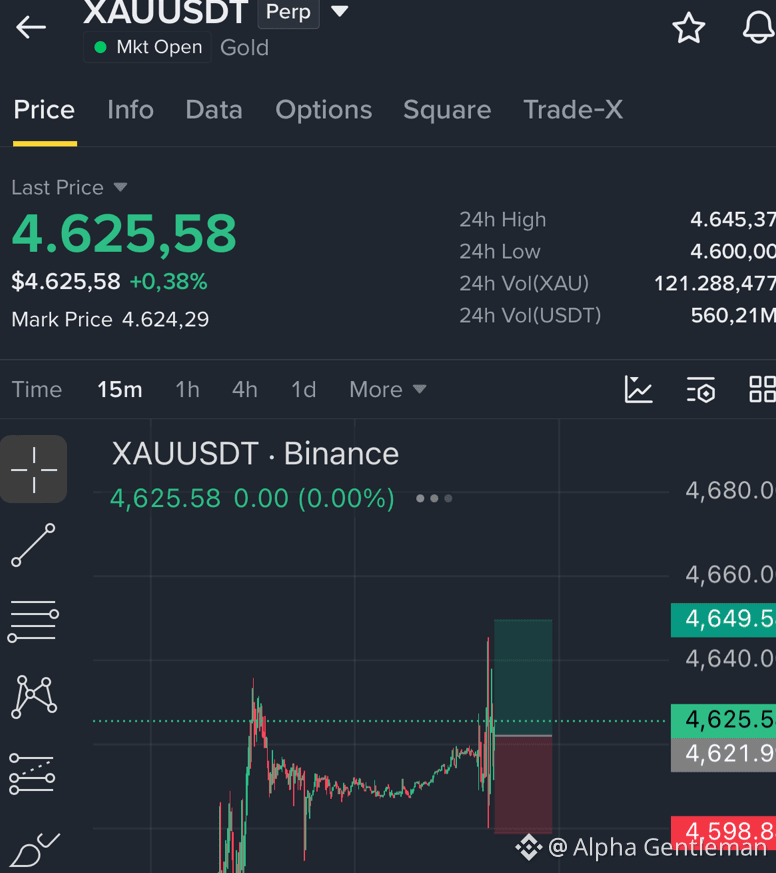Image resolution: width=776 pixels, height=873 pixels.
Task: Tap the 24h High value 4.645,37
Action: click(x=733, y=219)
